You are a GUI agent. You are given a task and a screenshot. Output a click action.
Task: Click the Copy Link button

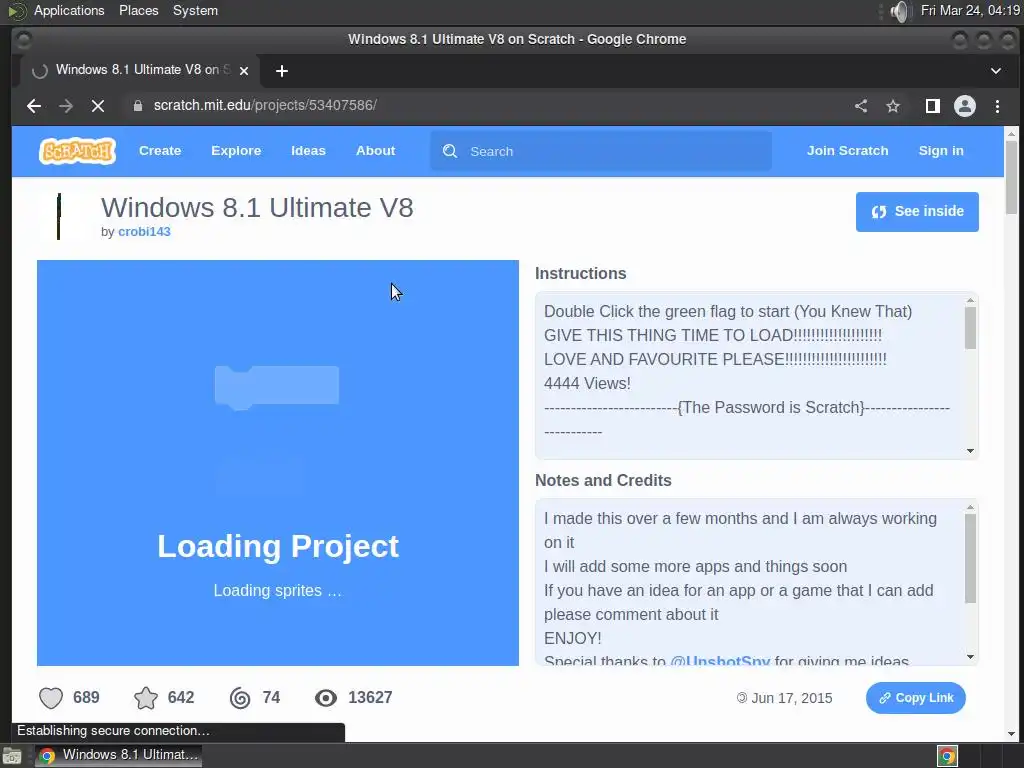point(916,698)
